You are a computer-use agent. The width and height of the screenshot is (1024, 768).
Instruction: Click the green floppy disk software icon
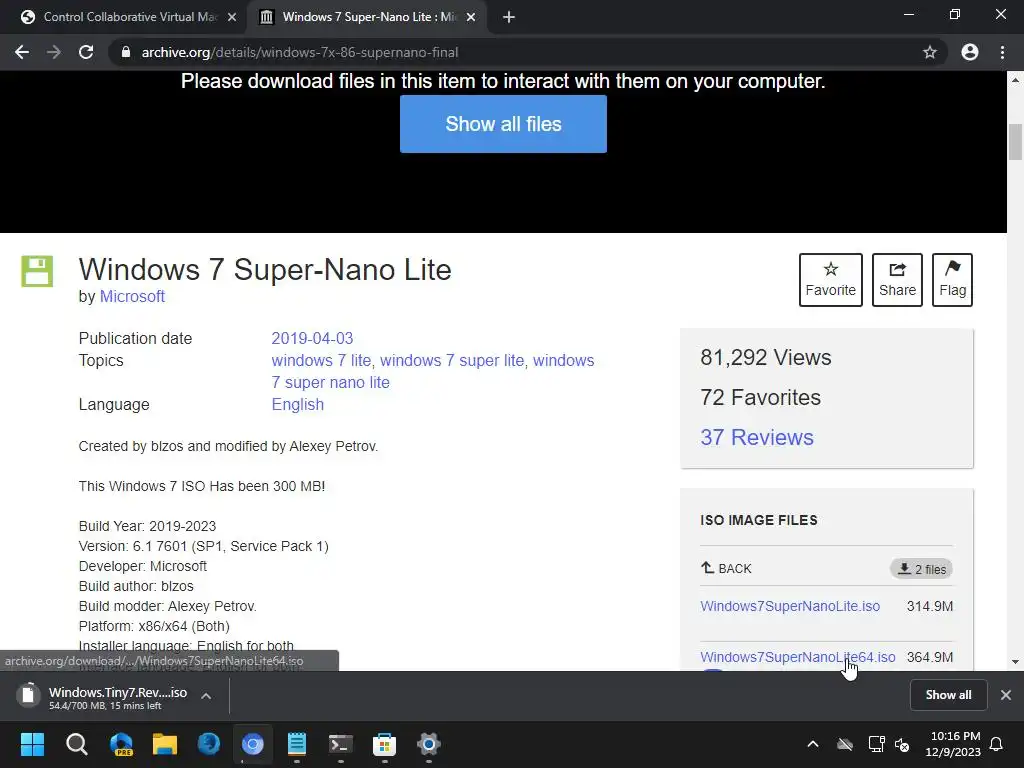[37, 271]
